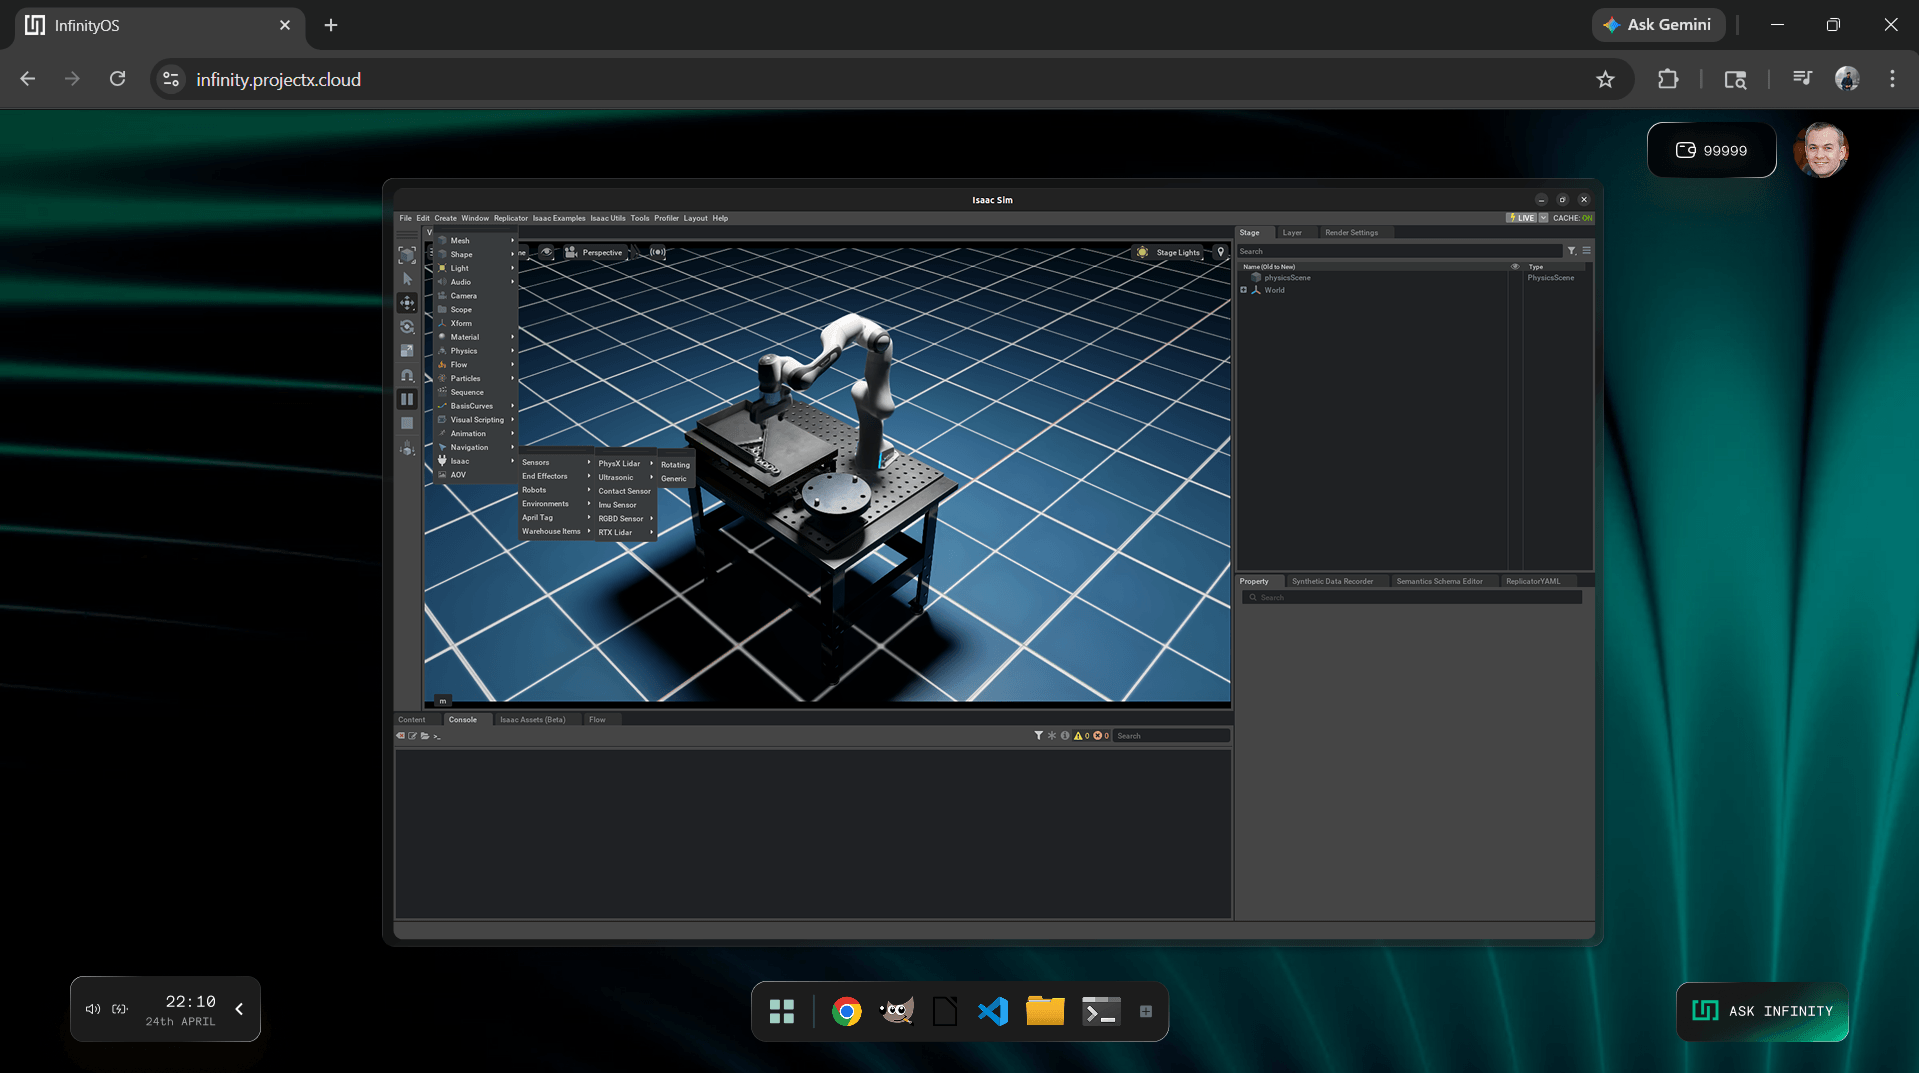Click the viewport location pin icon
1919x1073 pixels.
pos(1220,252)
